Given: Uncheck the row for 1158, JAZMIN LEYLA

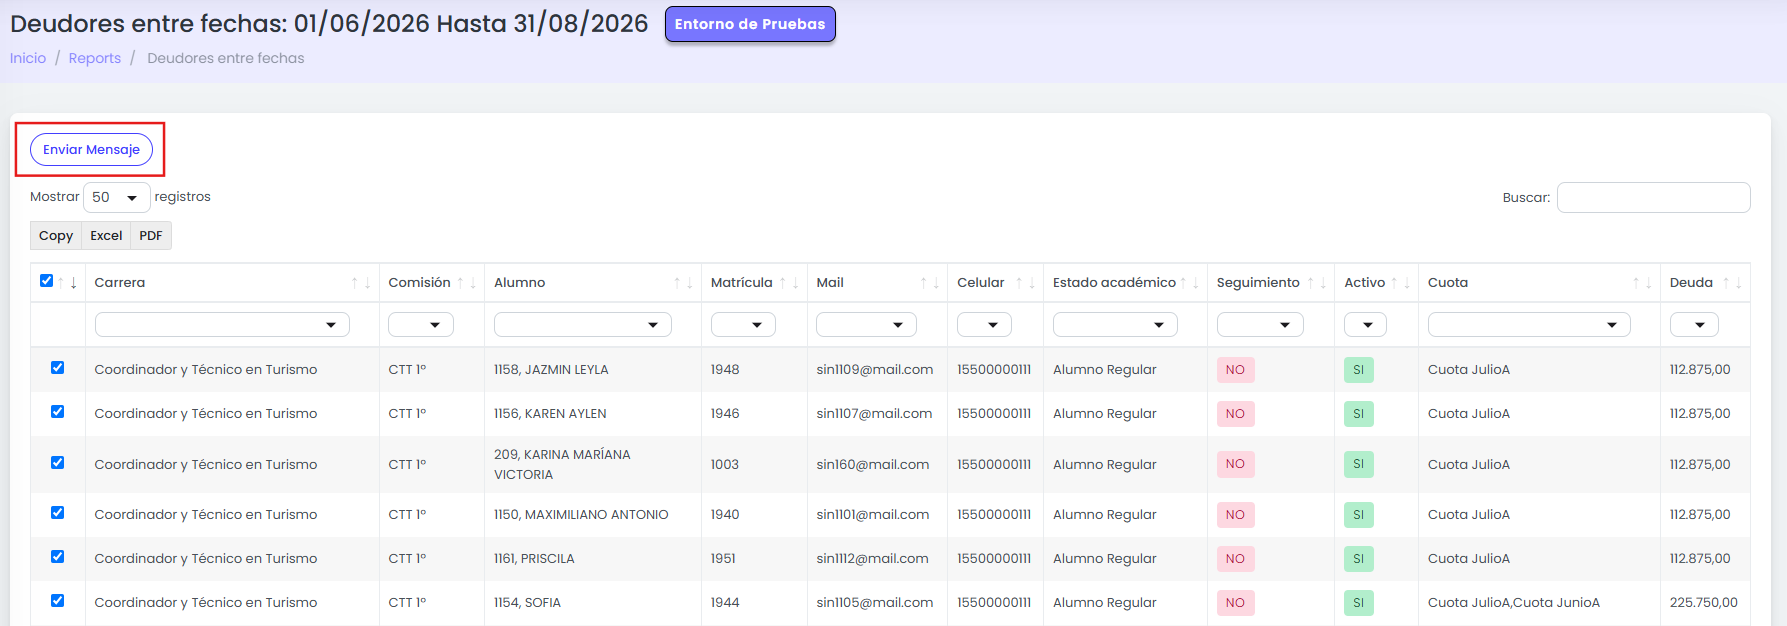Looking at the screenshot, I should coord(57,368).
